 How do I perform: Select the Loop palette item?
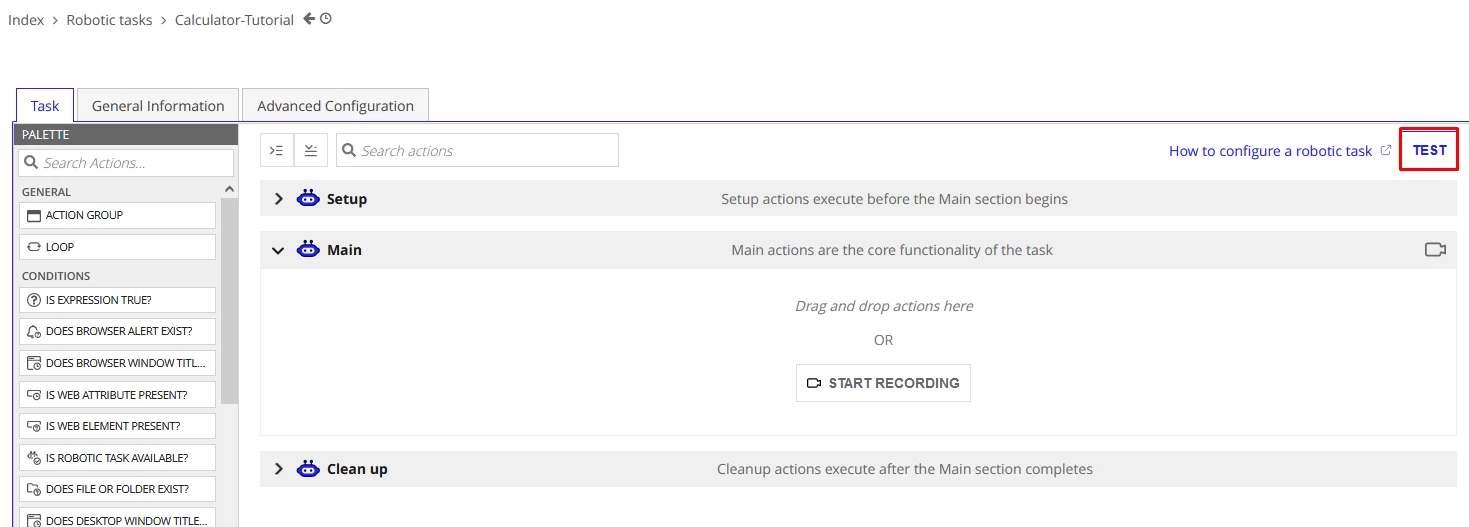(117, 247)
